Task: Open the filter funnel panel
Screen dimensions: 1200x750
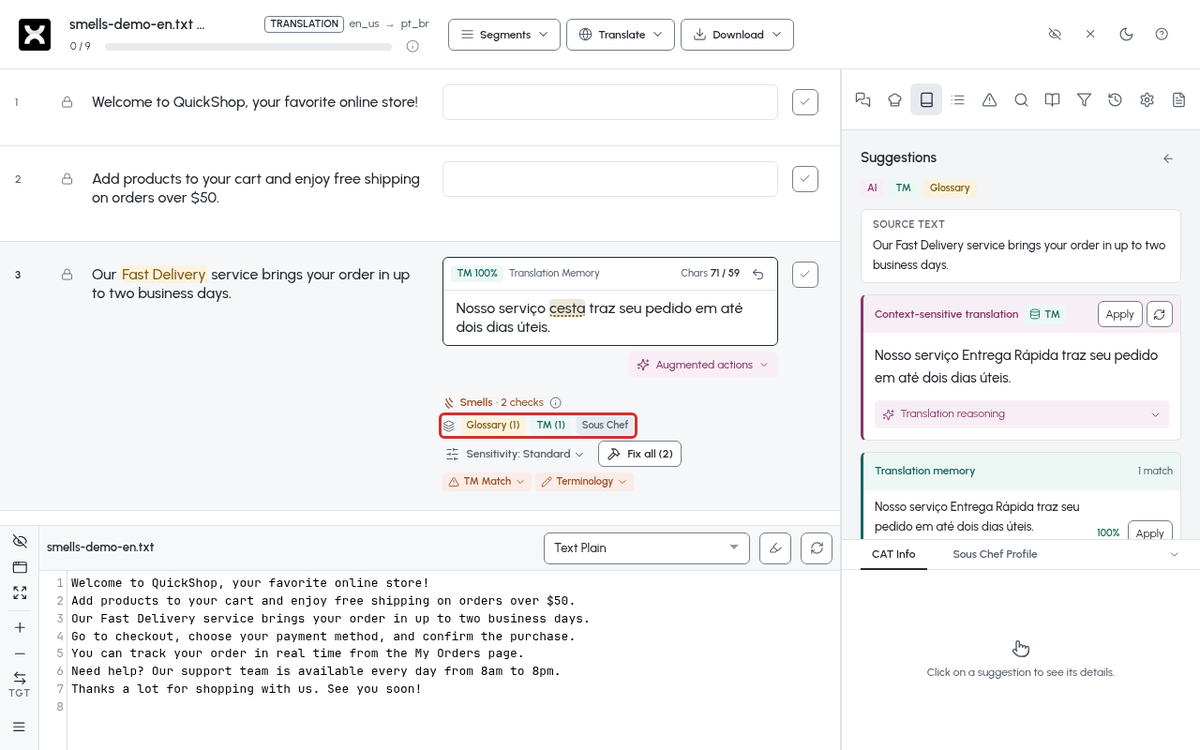Action: point(1084,100)
